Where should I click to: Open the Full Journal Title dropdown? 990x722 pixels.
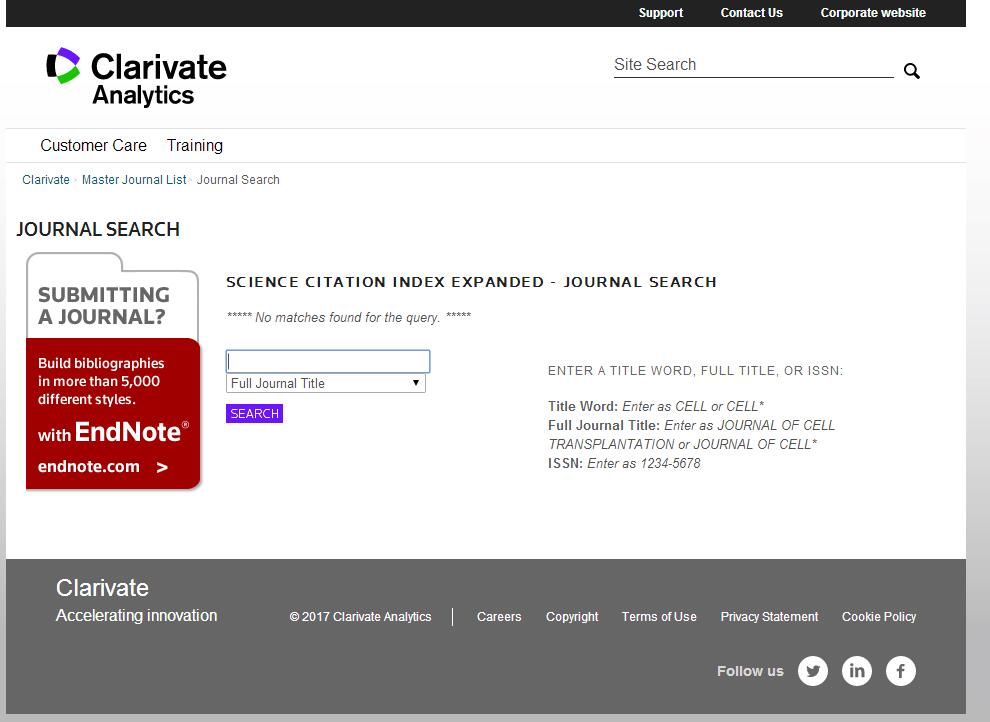pyautogui.click(x=327, y=382)
